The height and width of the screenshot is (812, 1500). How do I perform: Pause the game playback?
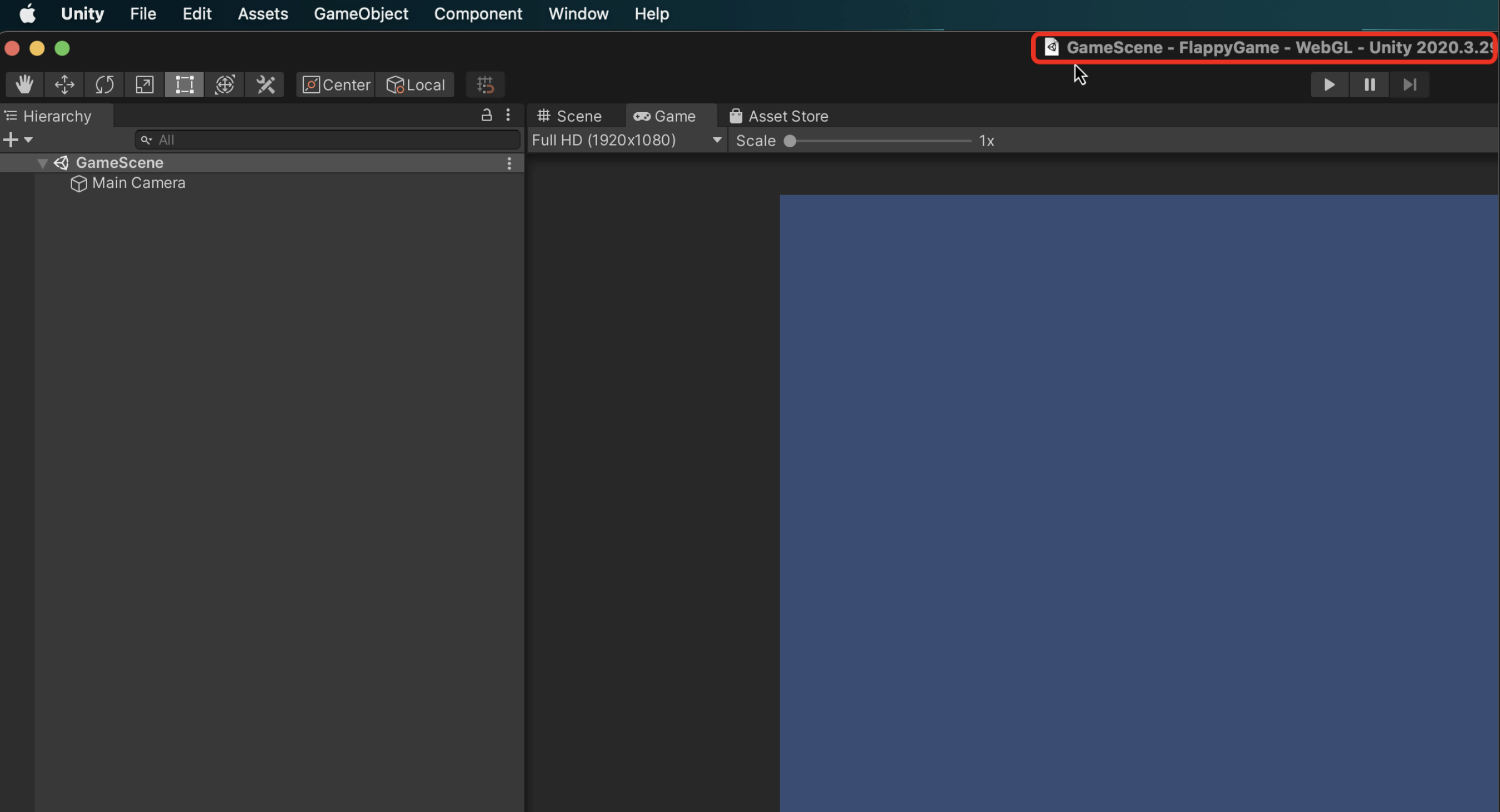tap(1369, 85)
